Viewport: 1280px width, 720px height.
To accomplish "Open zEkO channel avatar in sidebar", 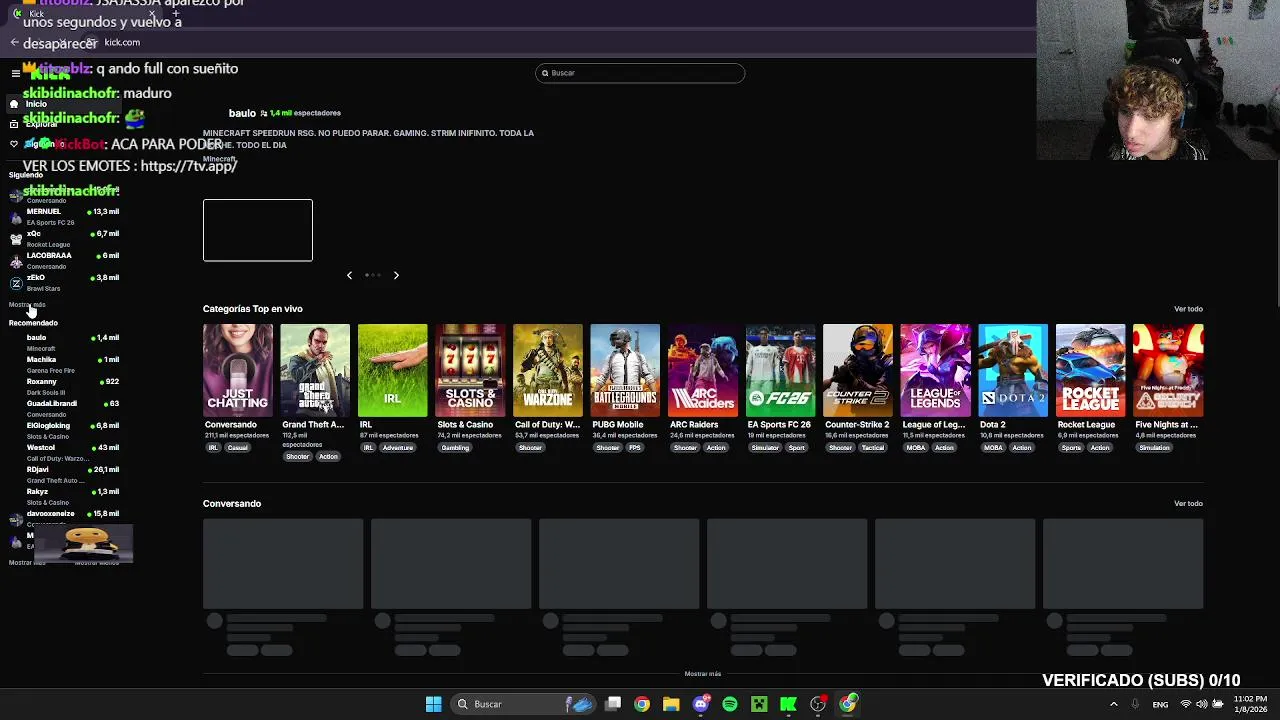I will [x=15, y=283].
